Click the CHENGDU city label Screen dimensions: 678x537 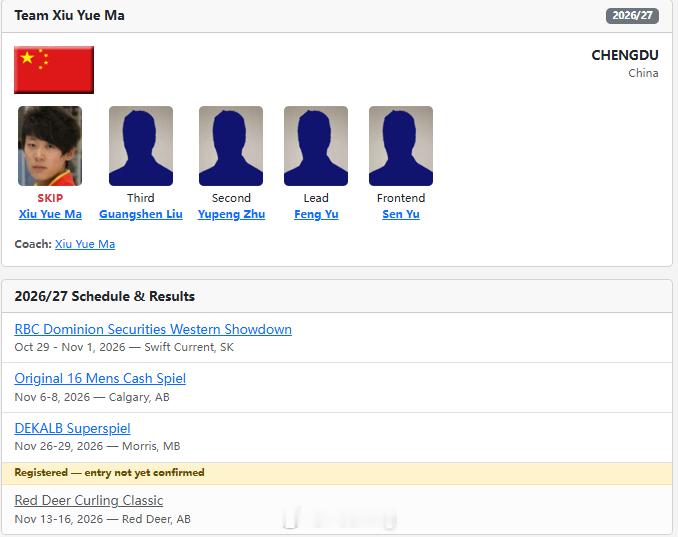(x=625, y=55)
